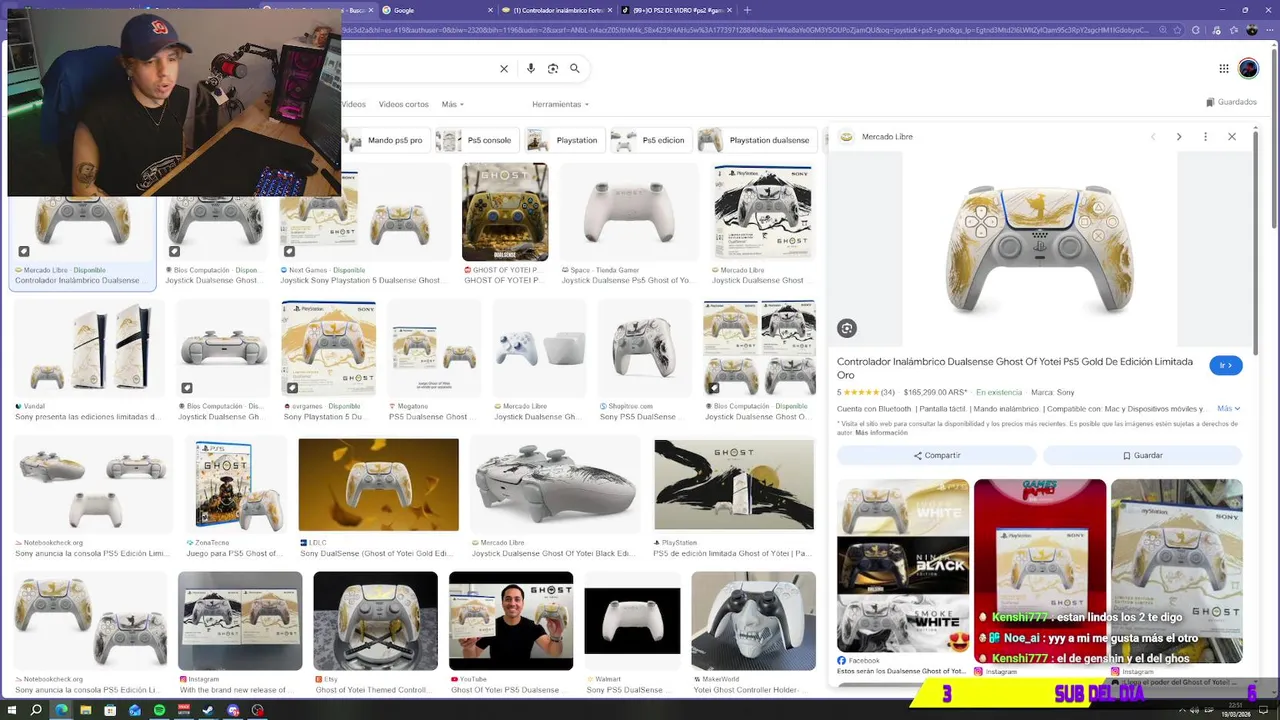Image resolution: width=1280 pixels, height=720 pixels.
Task: Open Facebook related image in preview panel
Action: [x=903, y=567]
